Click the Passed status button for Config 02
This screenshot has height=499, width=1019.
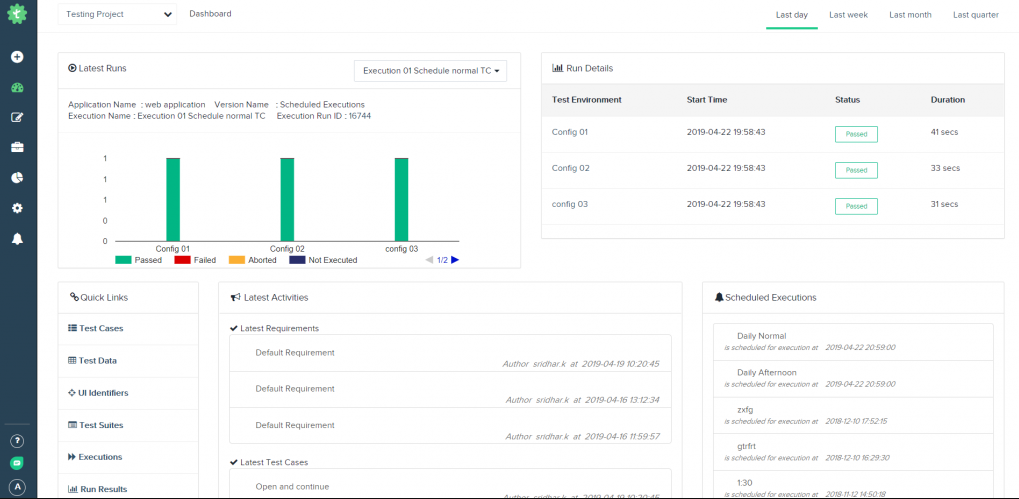pyautogui.click(x=856, y=170)
